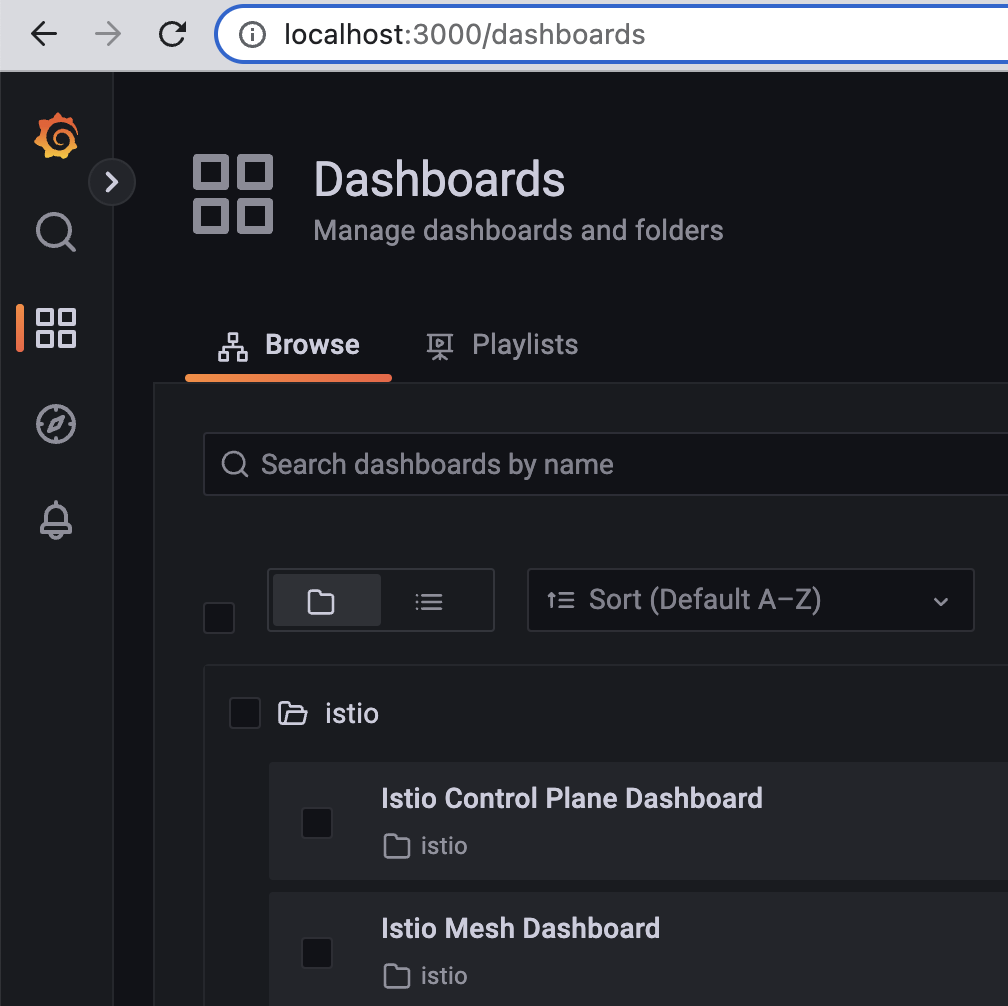The height and width of the screenshot is (1006, 1008).
Task: Open the Istio Control Plane Dashboard
Action: coord(572,798)
